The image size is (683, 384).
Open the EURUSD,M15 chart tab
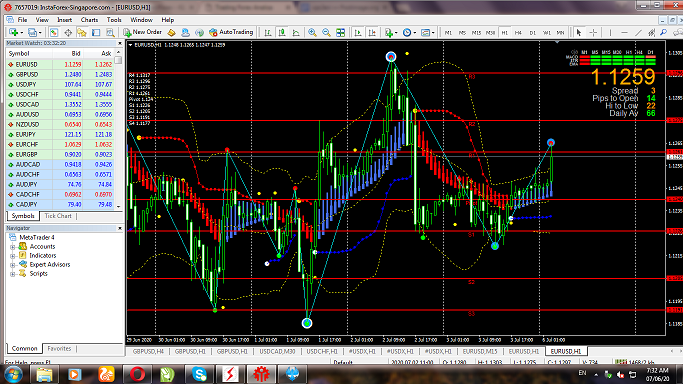(x=480, y=351)
